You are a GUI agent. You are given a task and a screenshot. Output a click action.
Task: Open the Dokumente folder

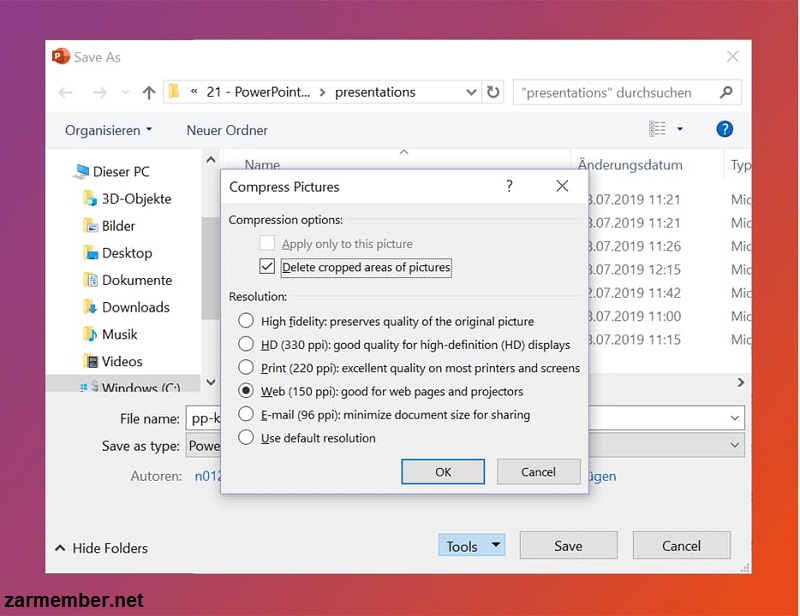[128, 280]
